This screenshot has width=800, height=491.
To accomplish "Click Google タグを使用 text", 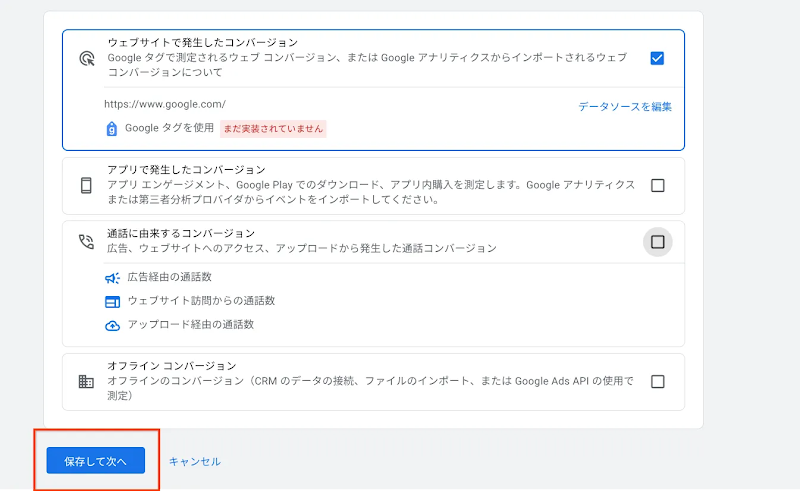I will (x=169, y=128).
